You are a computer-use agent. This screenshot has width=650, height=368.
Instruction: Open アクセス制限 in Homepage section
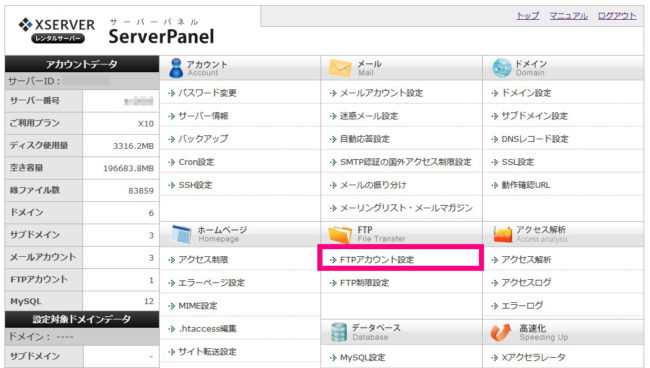[203, 259]
